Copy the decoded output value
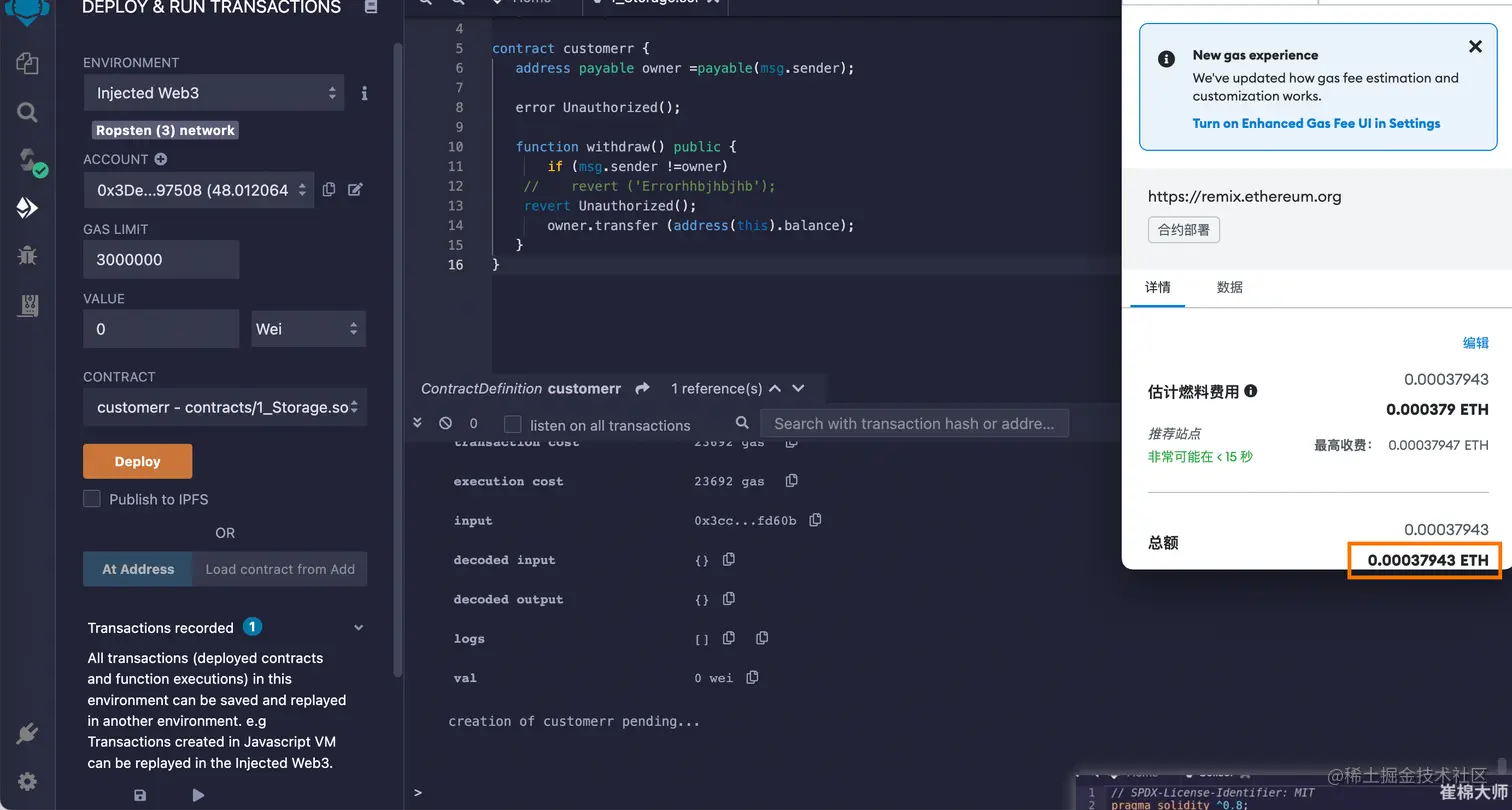The height and width of the screenshot is (810, 1512). click(x=729, y=599)
